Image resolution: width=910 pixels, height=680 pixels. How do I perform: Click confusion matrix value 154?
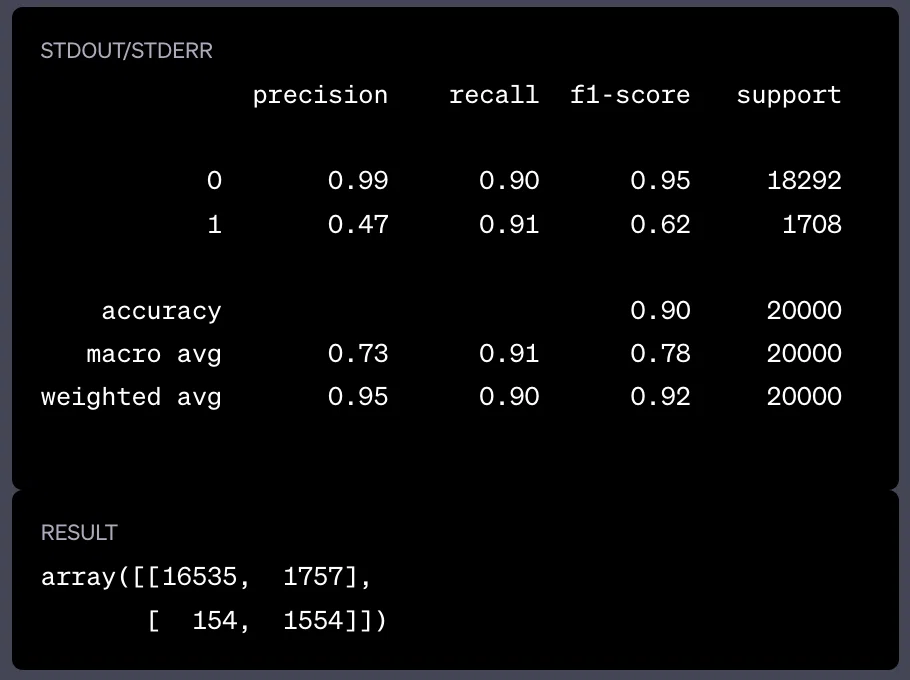(215, 621)
